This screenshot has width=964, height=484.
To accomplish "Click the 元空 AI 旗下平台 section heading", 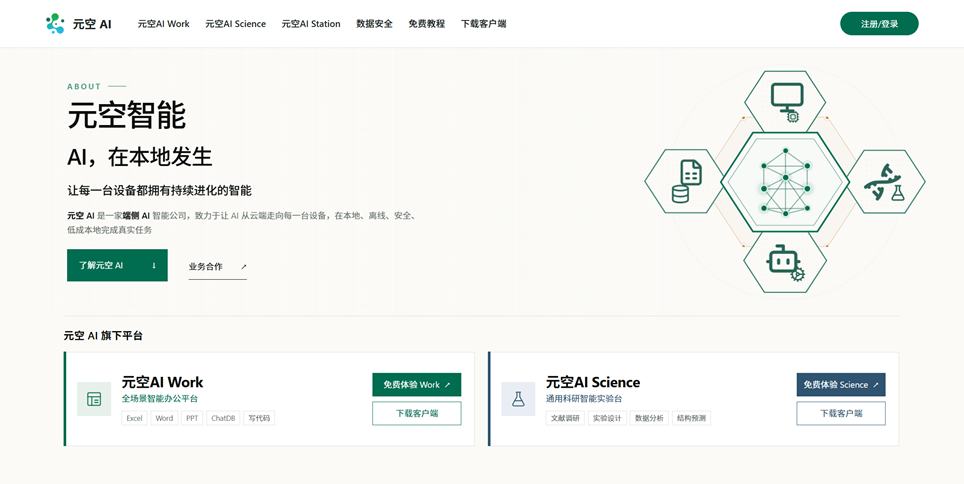I will 103,336.
